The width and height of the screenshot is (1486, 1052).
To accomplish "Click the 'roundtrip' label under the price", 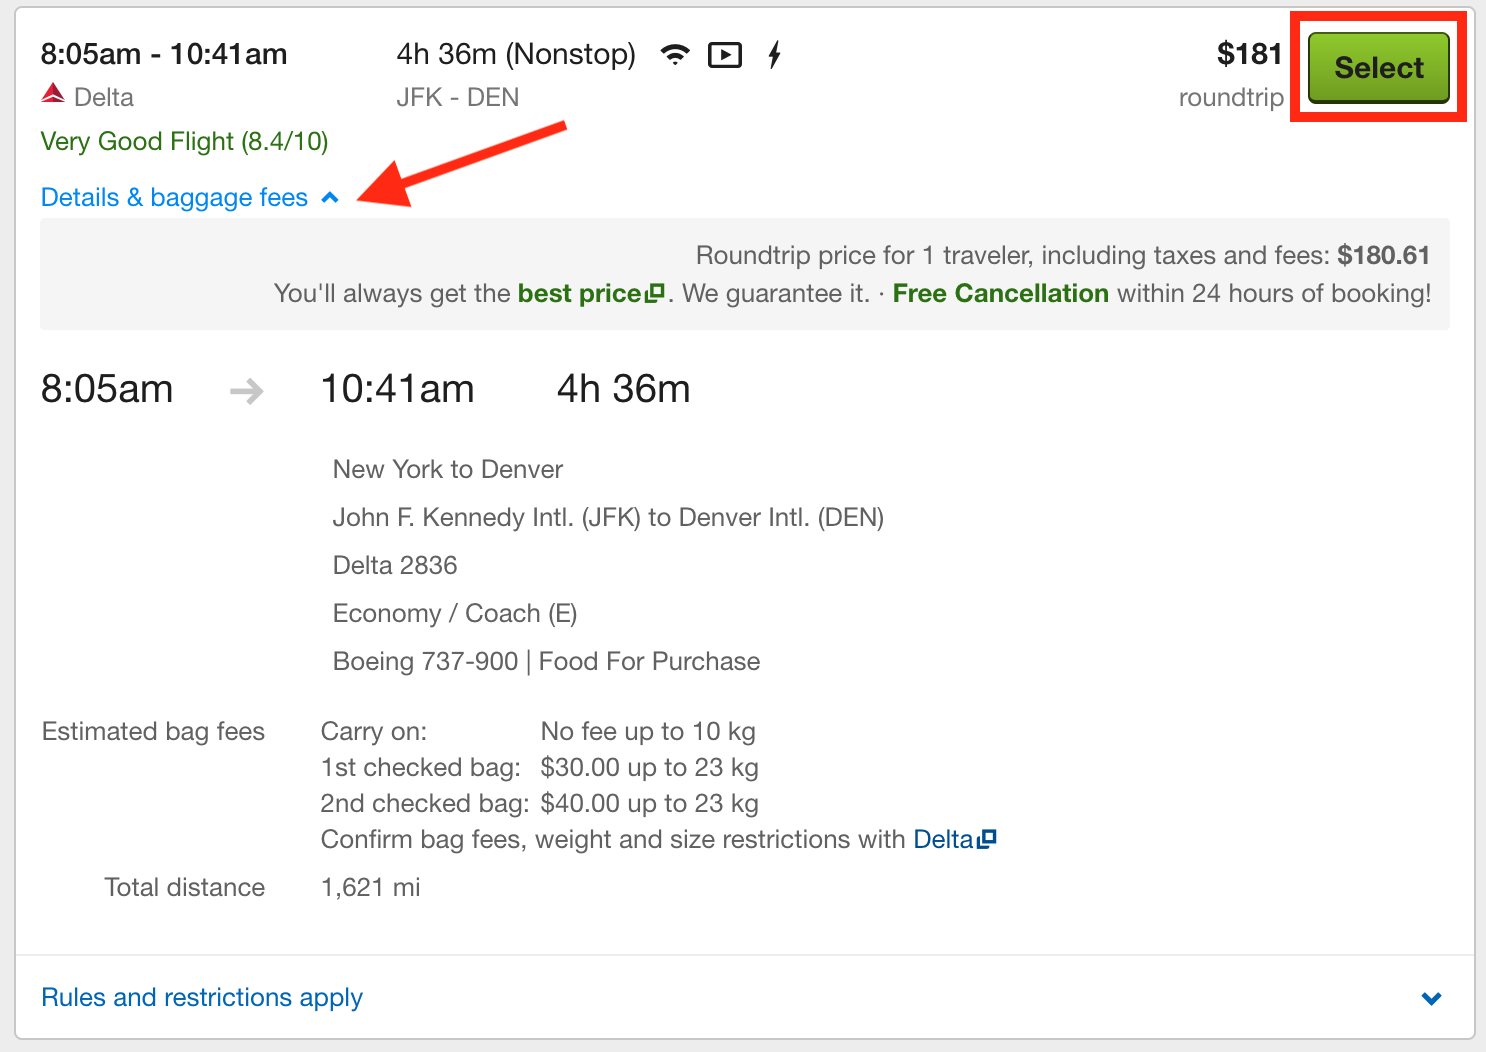I will click(1231, 98).
